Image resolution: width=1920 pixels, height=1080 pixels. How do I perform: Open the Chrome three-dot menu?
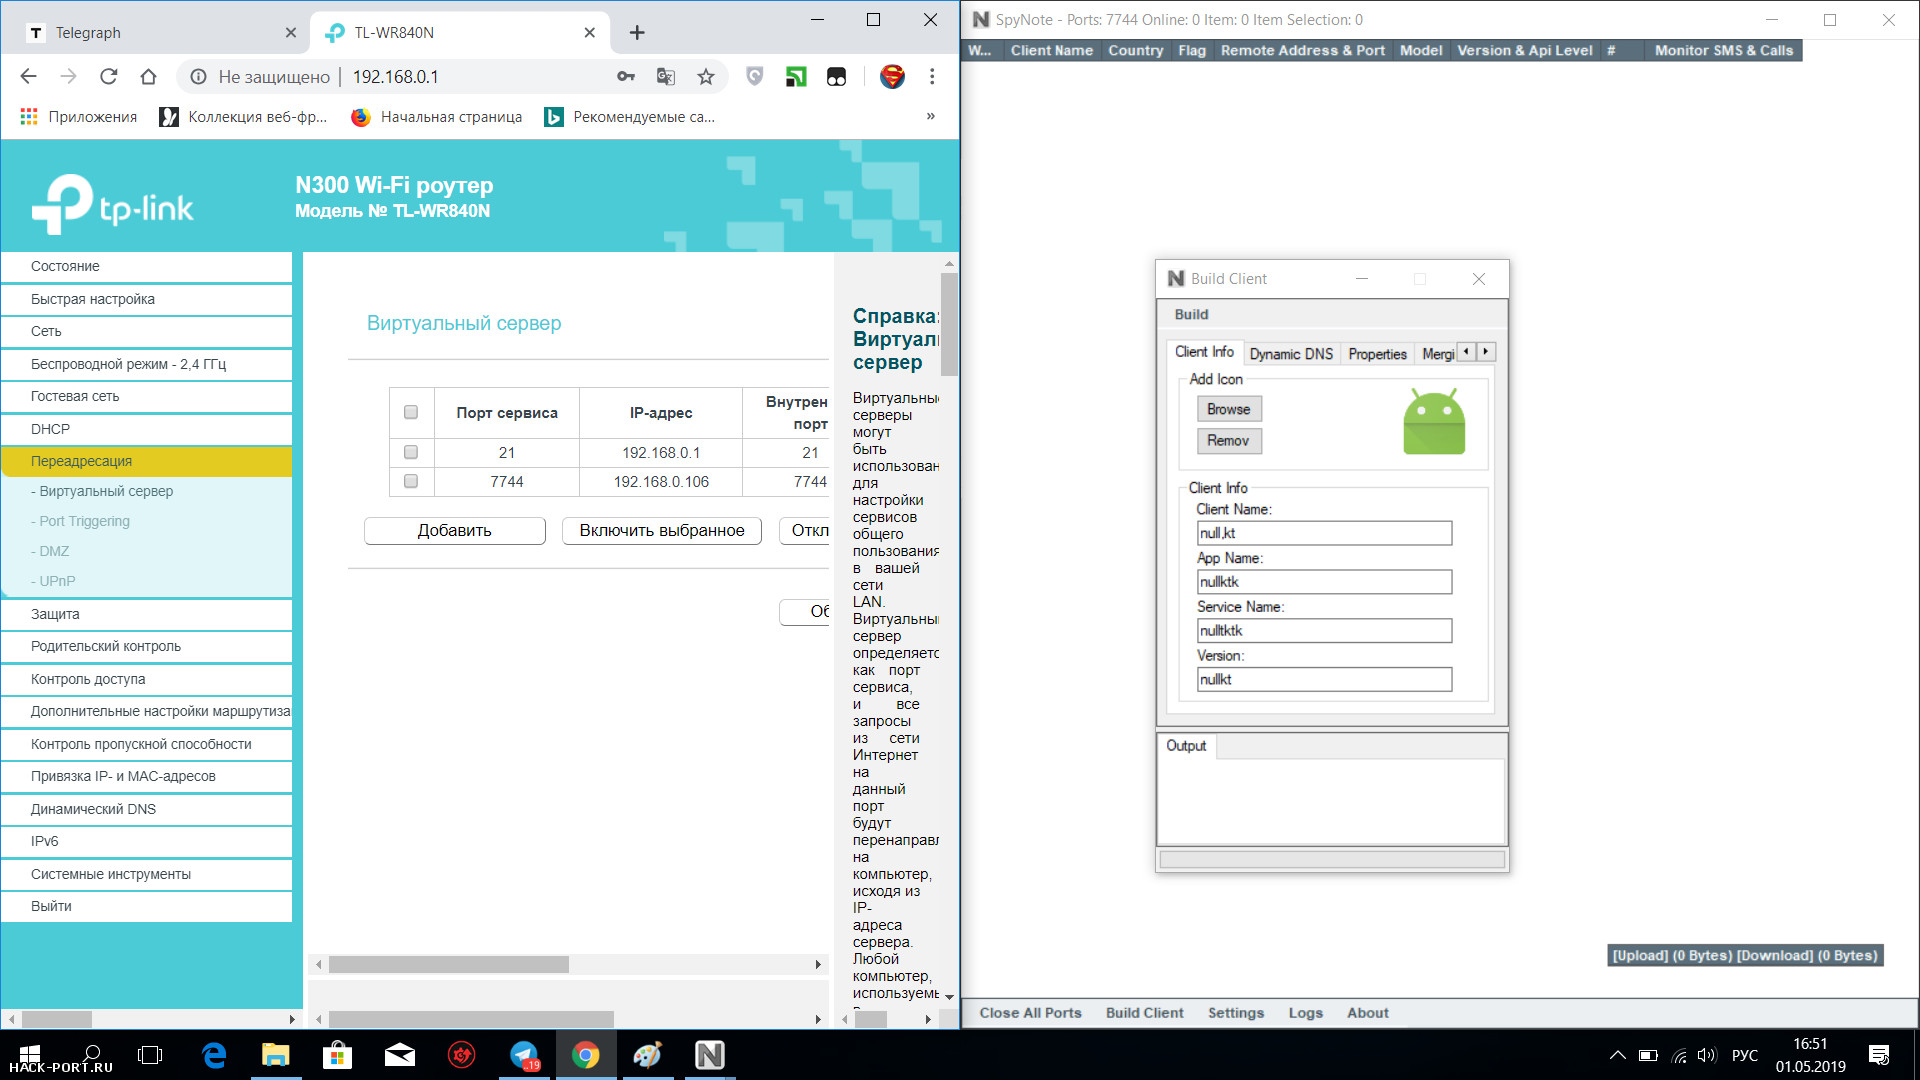click(x=932, y=77)
